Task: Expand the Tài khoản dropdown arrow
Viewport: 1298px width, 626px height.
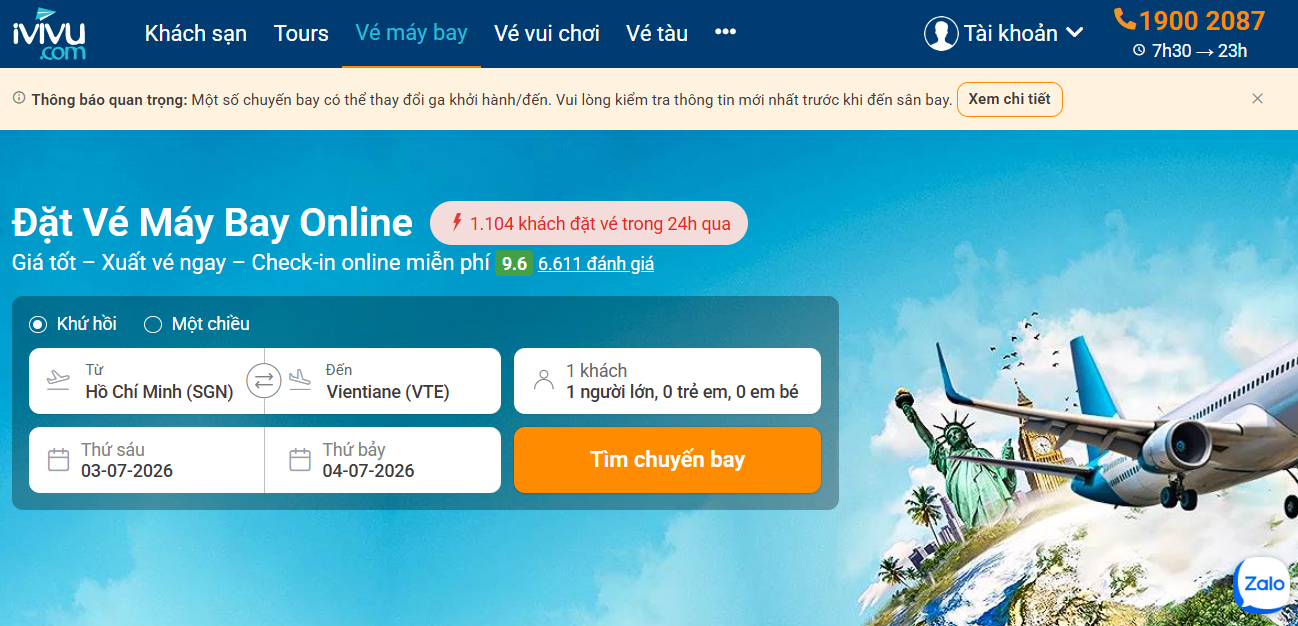Action: [x=1075, y=33]
